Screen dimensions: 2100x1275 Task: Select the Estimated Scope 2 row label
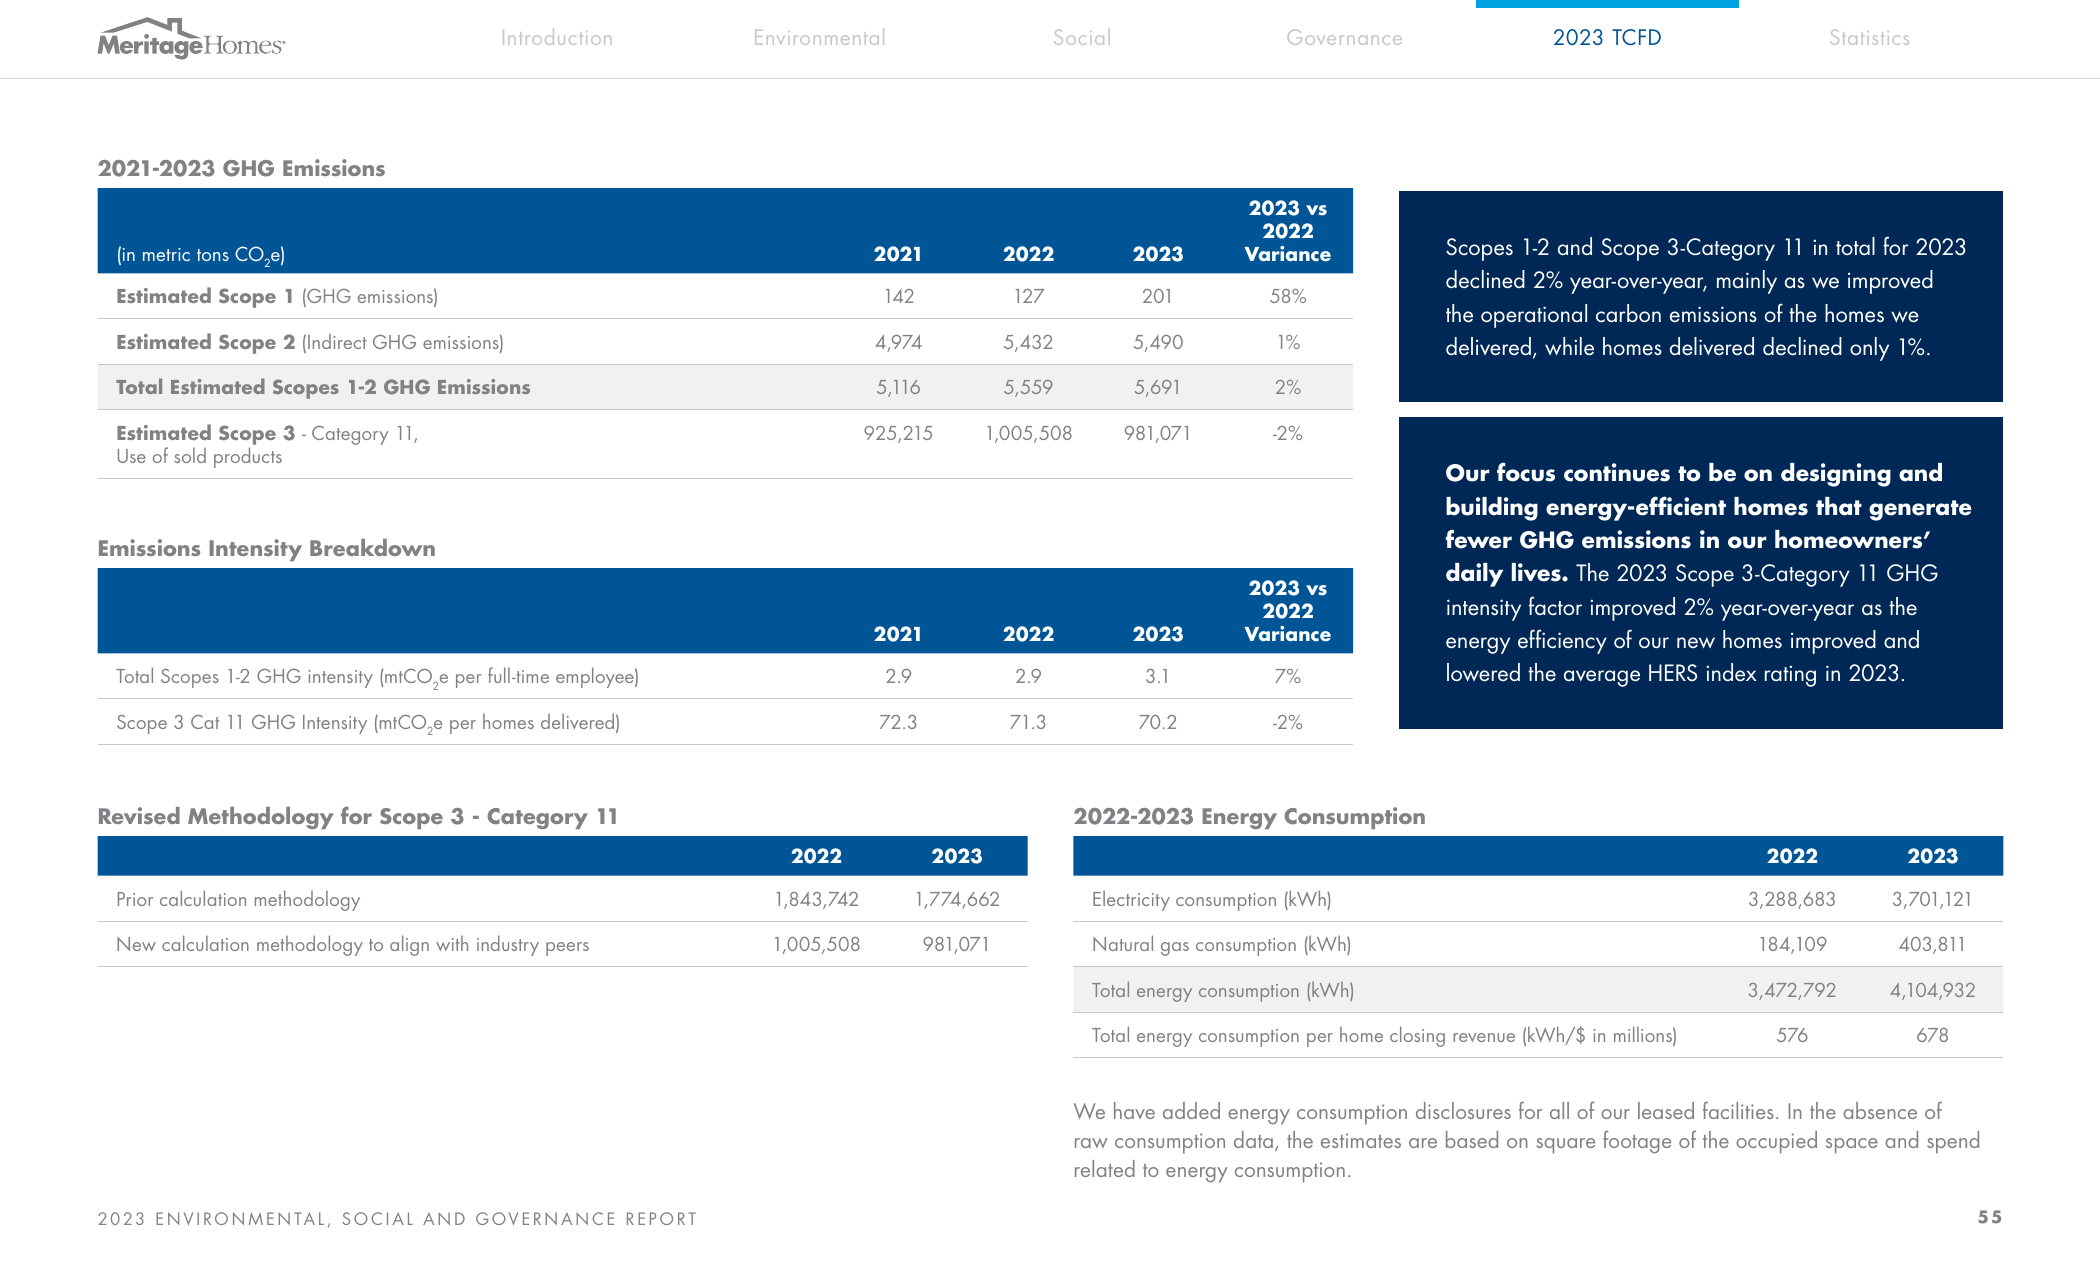[x=310, y=342]
